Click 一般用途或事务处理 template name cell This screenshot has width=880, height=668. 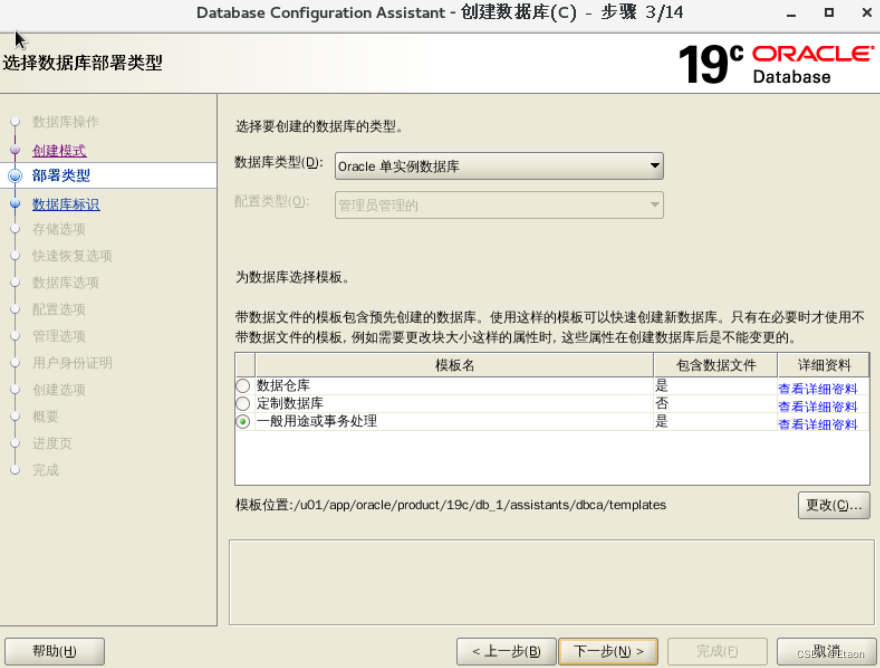[454, 422]
